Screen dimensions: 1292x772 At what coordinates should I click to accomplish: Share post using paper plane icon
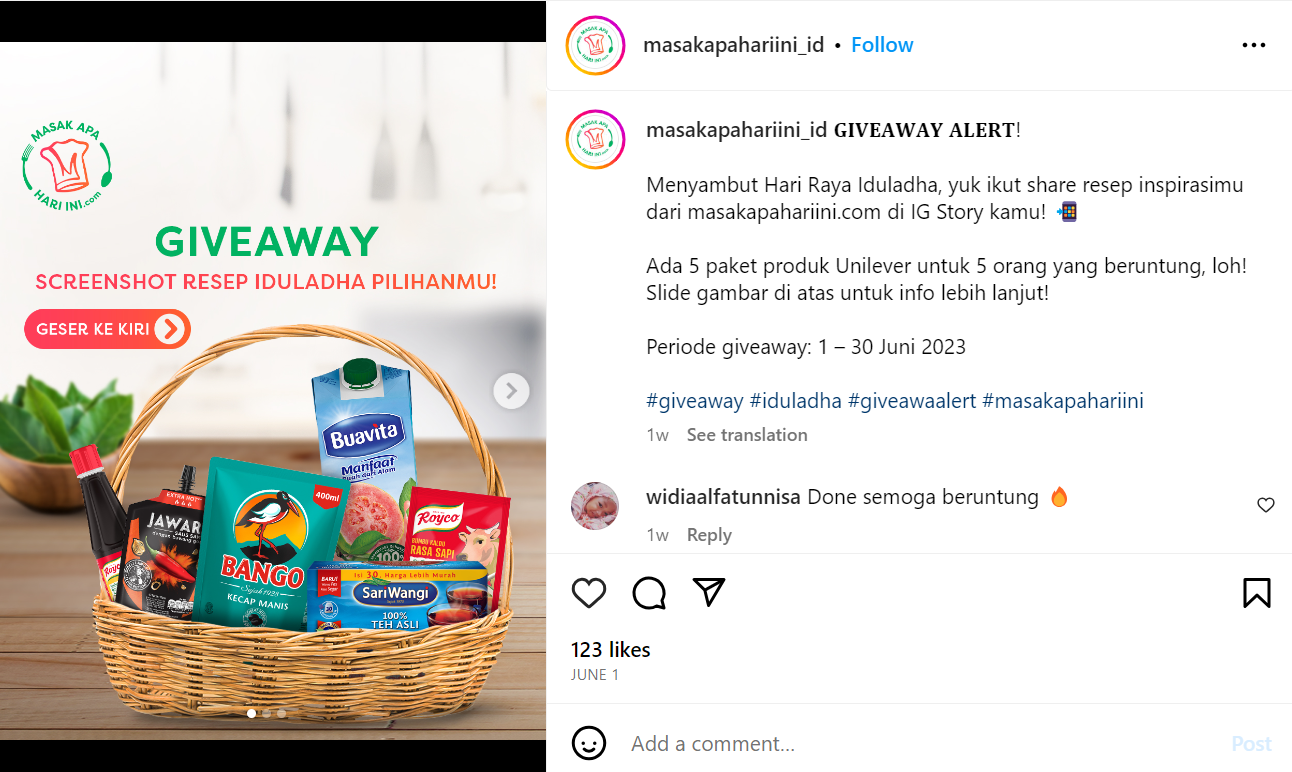point(709,592)
